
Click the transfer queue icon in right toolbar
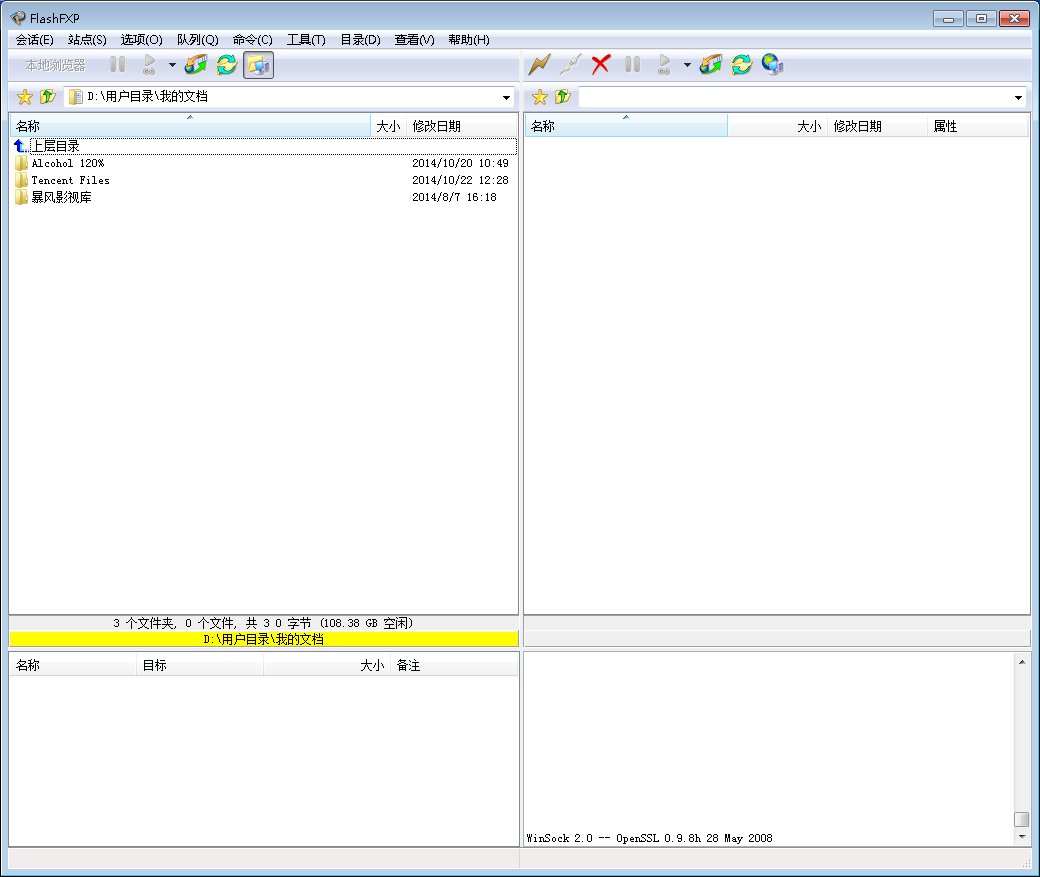click(710, 64)
